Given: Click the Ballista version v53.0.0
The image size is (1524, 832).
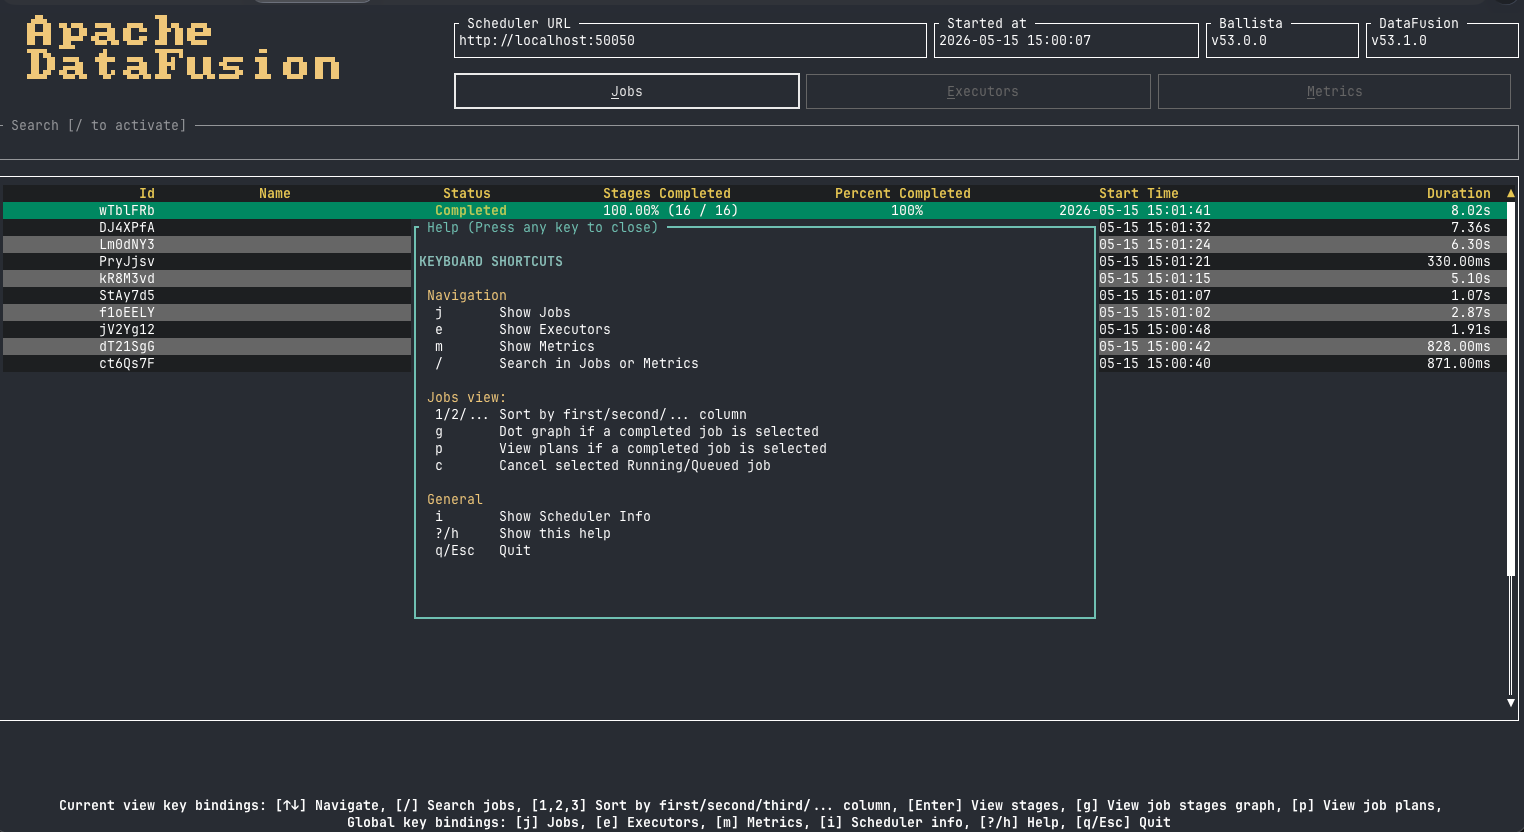Looking at the screenshot, I should [x=1239, y=40].
